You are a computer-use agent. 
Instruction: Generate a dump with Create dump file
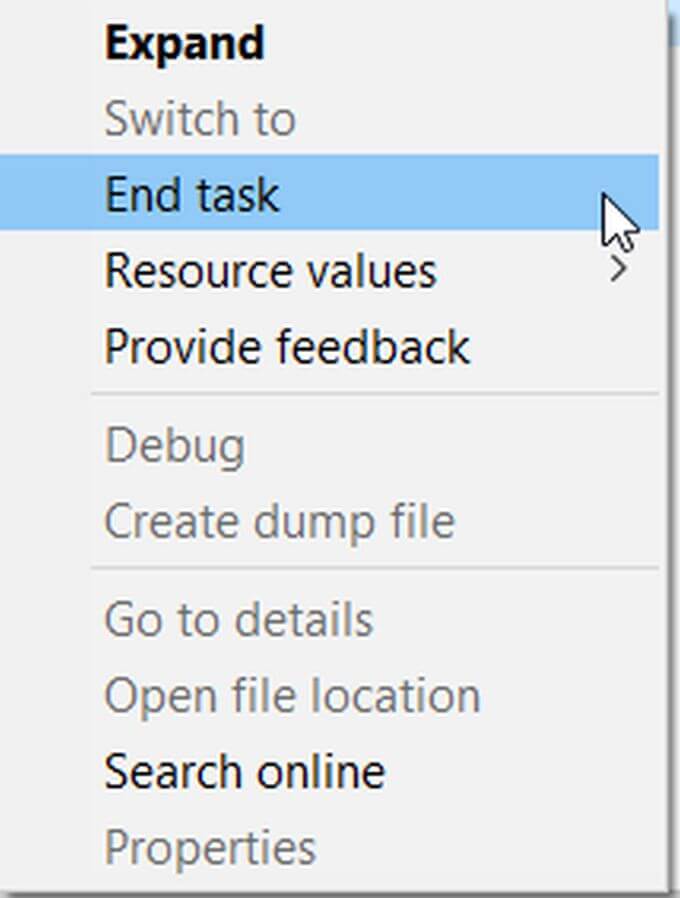[x=279, y=521]
